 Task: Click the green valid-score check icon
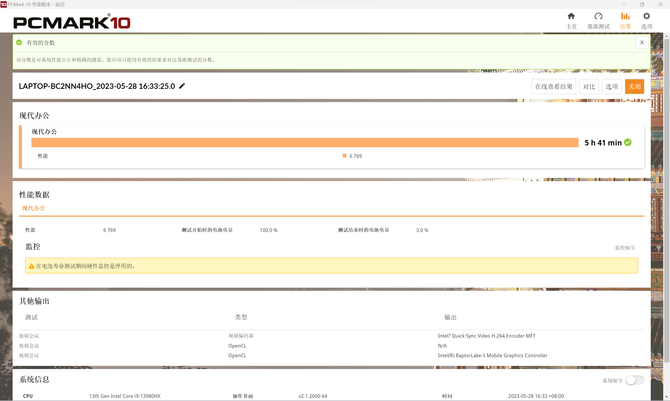[19, 42]
